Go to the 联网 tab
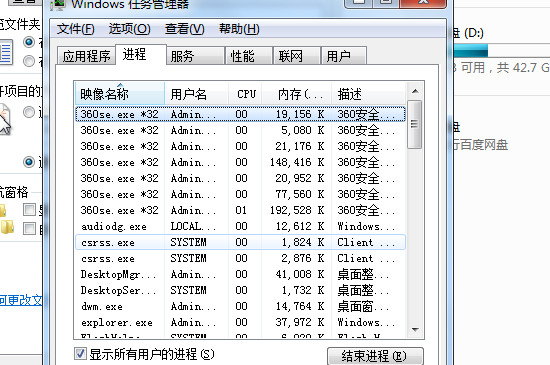550x365 pixels. (296, 56)
